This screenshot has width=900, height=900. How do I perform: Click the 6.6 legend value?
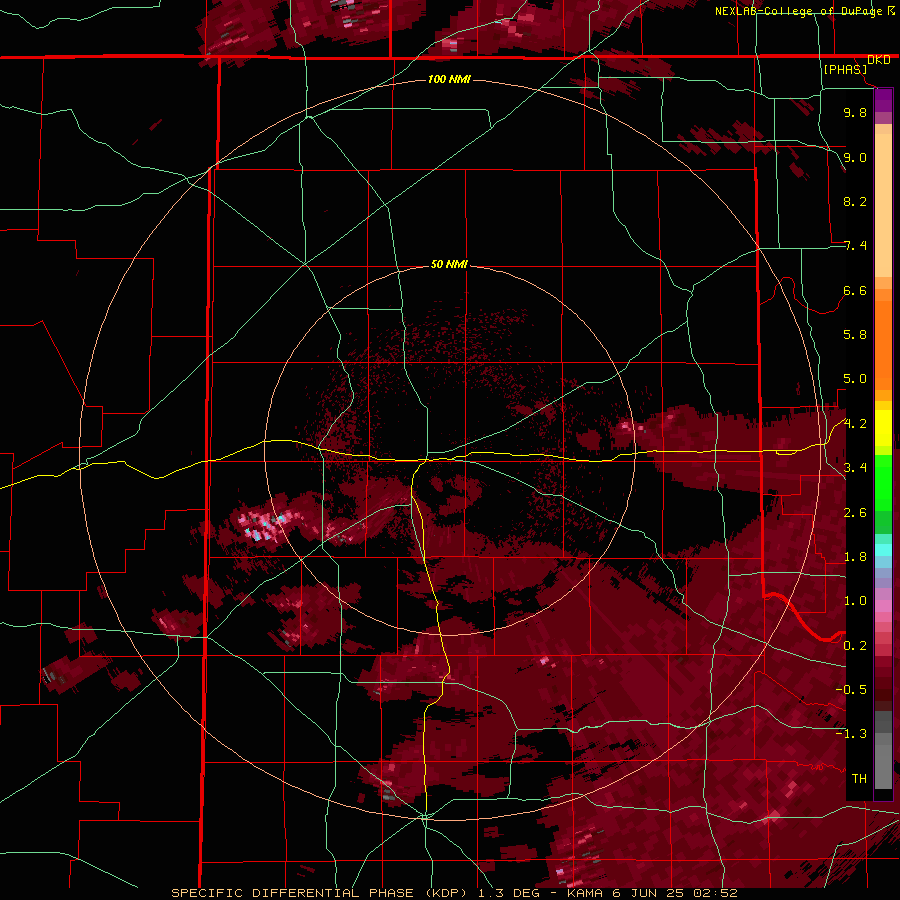855,290
